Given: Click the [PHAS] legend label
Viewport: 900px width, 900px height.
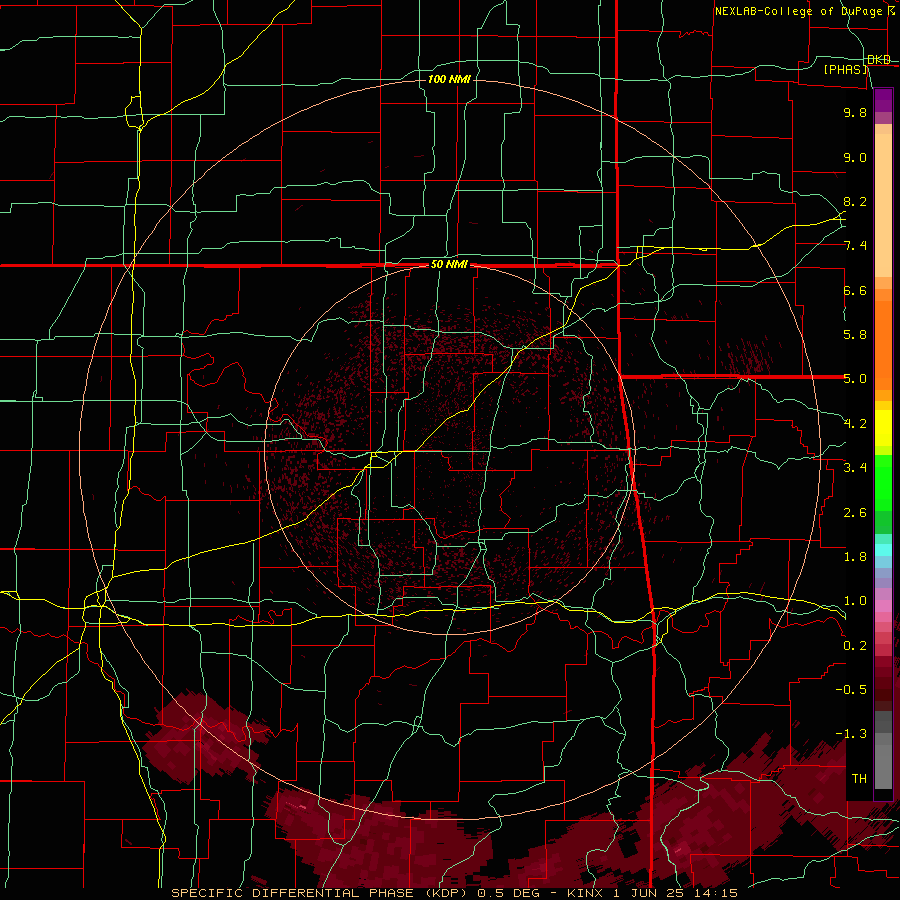Looking at the screenshot, I should (846, 69).
